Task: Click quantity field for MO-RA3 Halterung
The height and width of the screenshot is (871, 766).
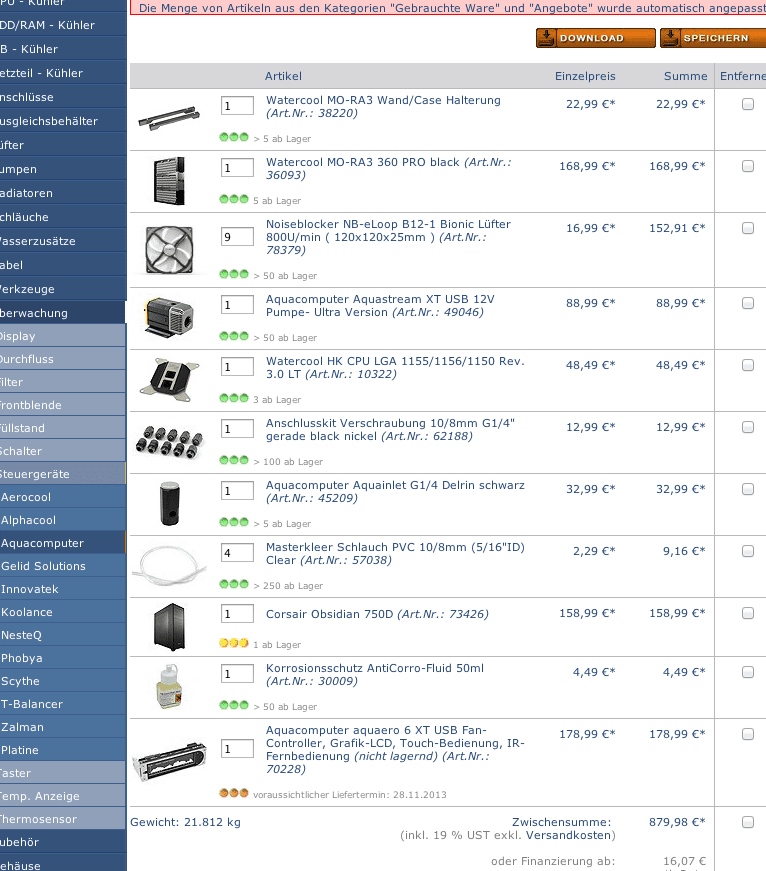Action: click(237, 106)
